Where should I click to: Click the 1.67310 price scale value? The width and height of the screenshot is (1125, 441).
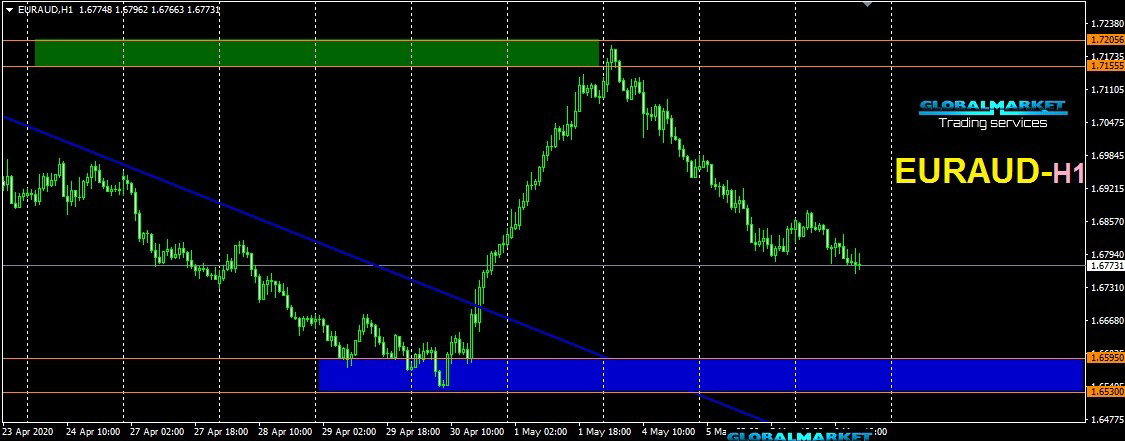[1106, 288]
